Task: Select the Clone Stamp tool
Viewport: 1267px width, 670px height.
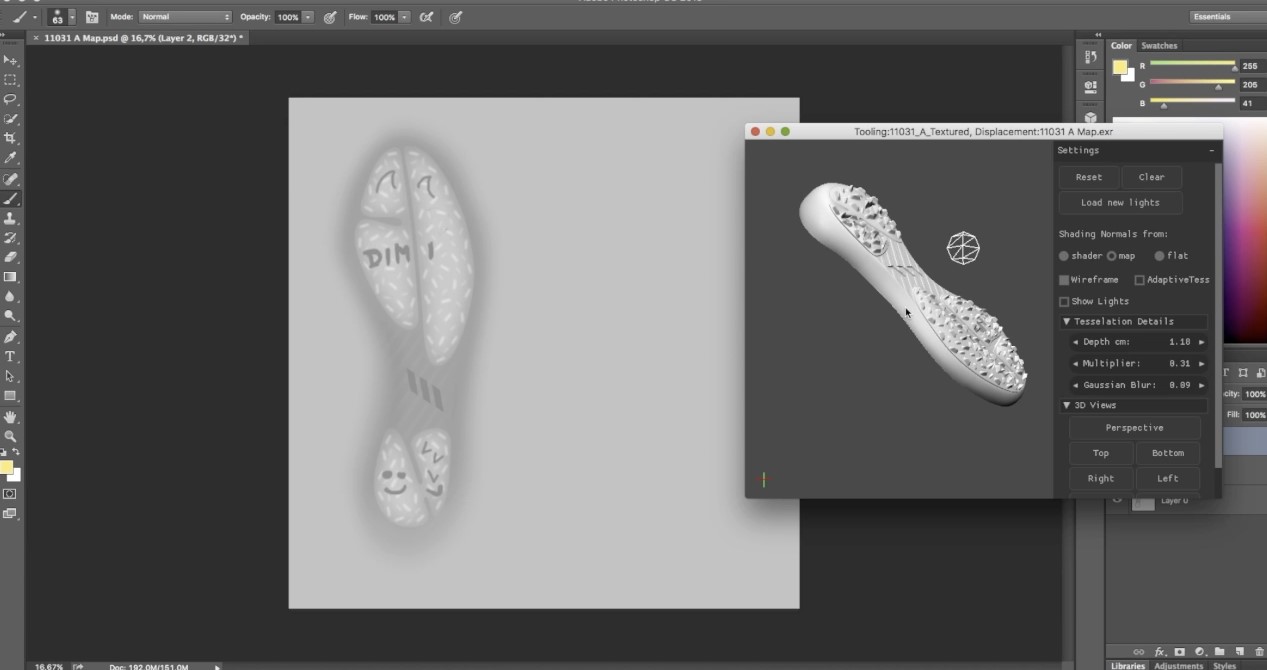Action: pos(10,218)
